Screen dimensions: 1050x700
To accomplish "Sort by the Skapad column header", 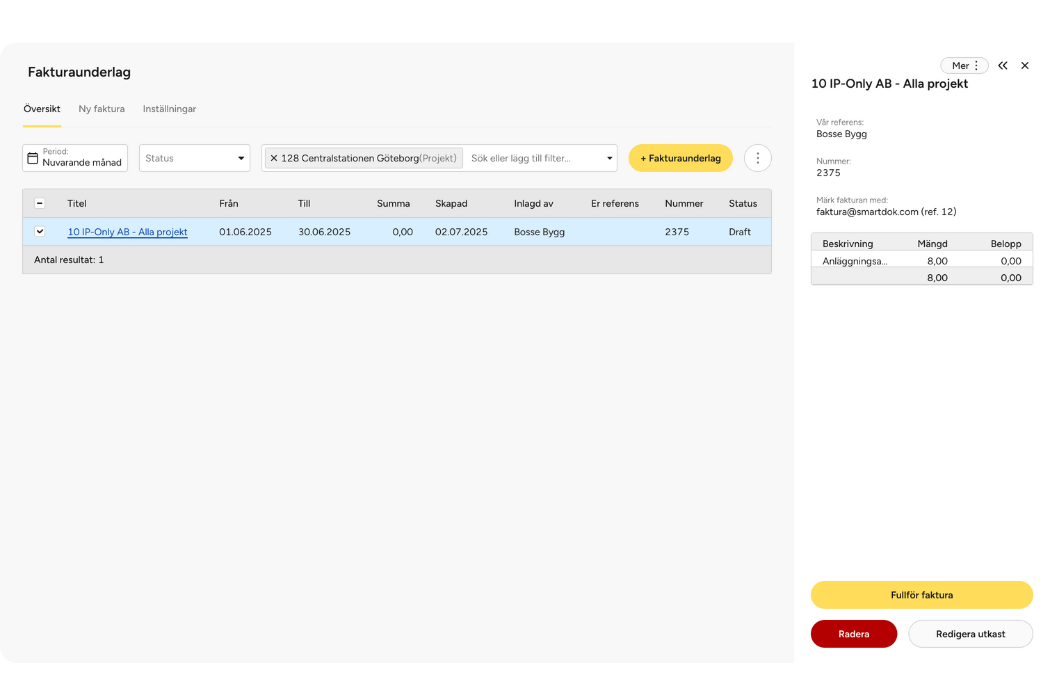I will [x=451, y=204].
